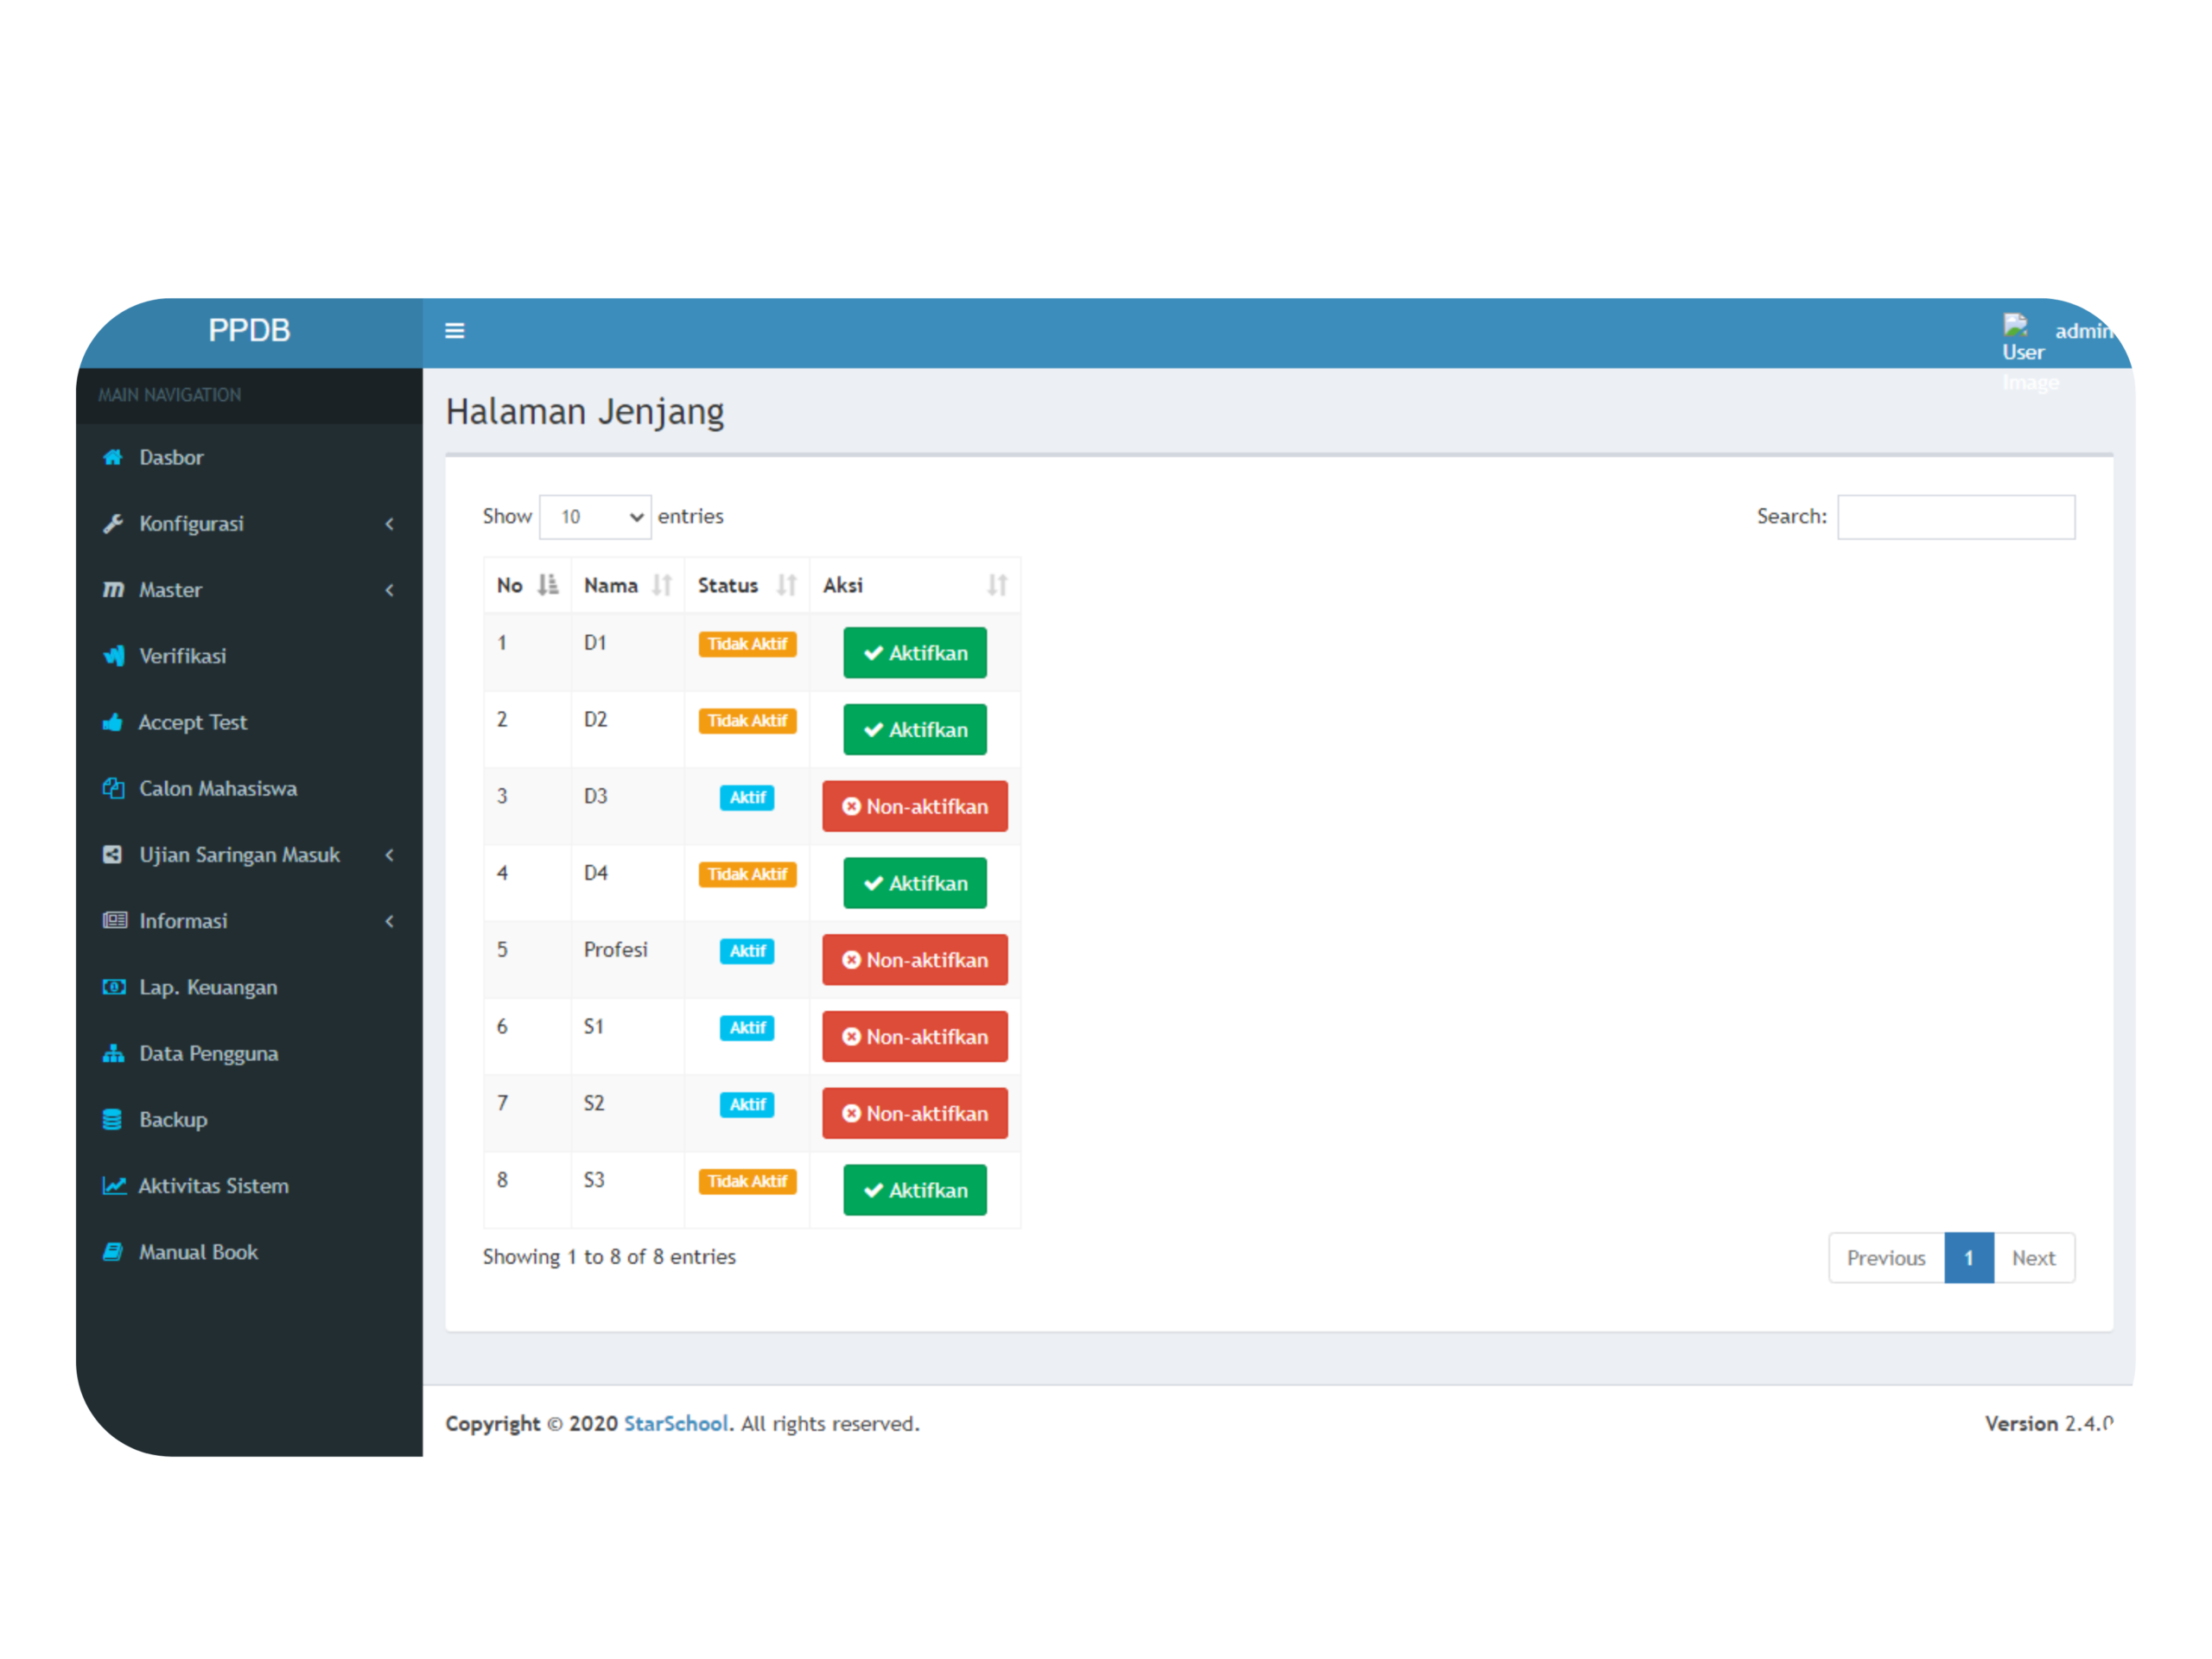Activate the D1 jenjang with Aktifkan
This screenshot has width=2212, height=1659.
point(914,653)
